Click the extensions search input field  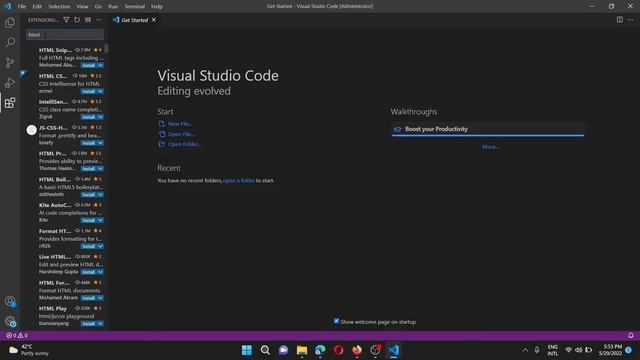click(65, 35)
